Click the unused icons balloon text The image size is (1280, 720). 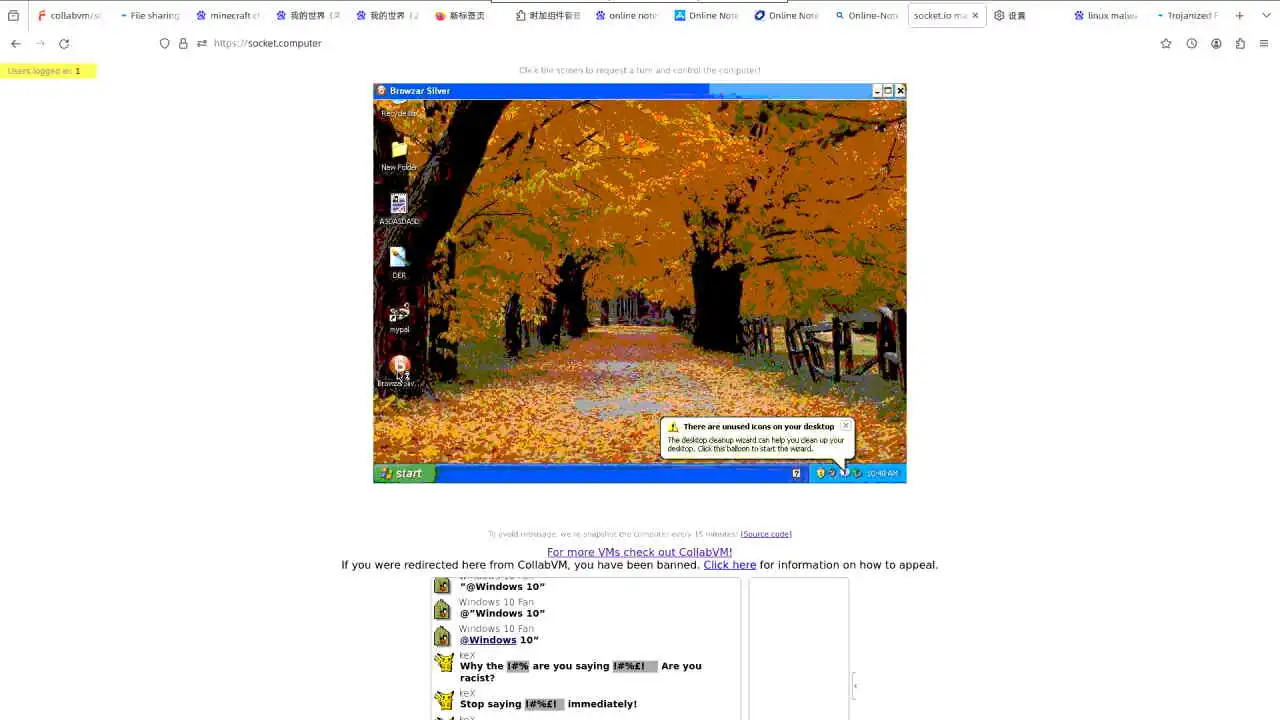click(755, 444)
